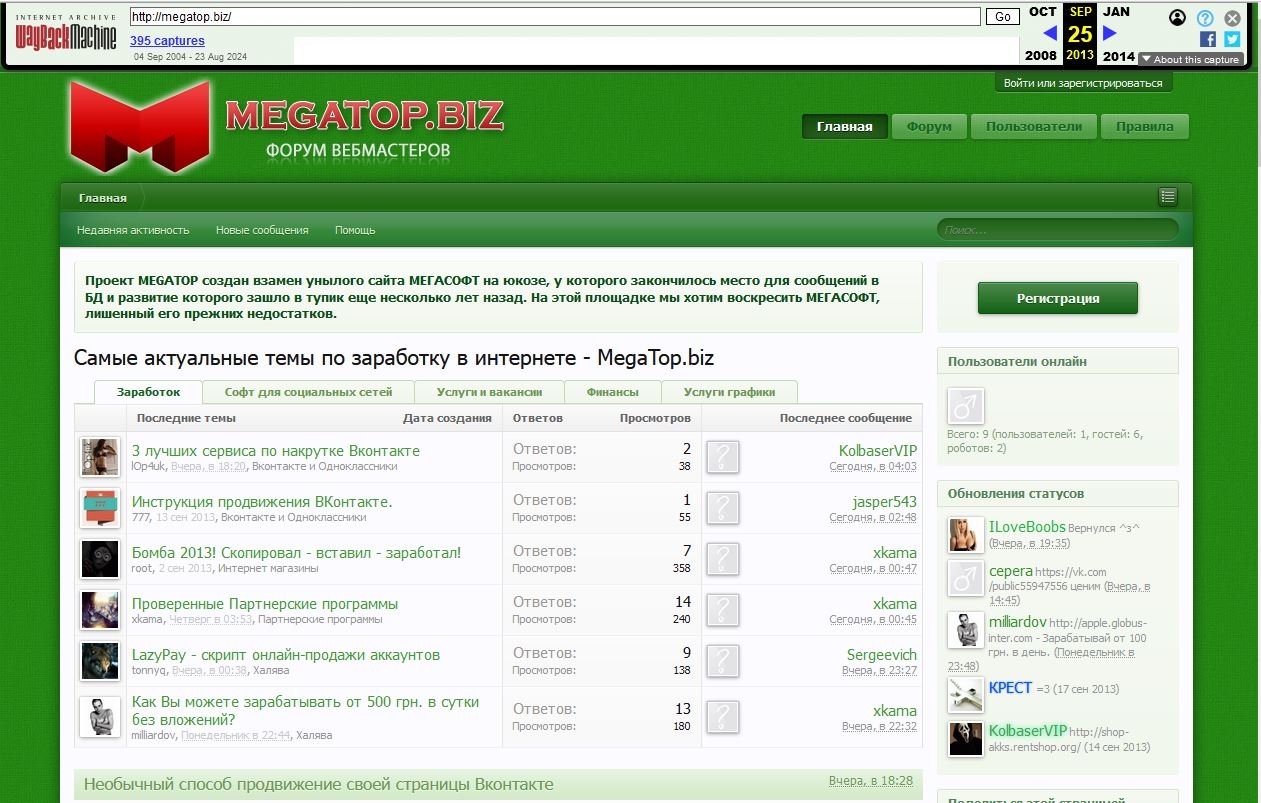Open Wayback help question mark icon
Viewport: 1261px width, 803px height.
(1205, 18)
